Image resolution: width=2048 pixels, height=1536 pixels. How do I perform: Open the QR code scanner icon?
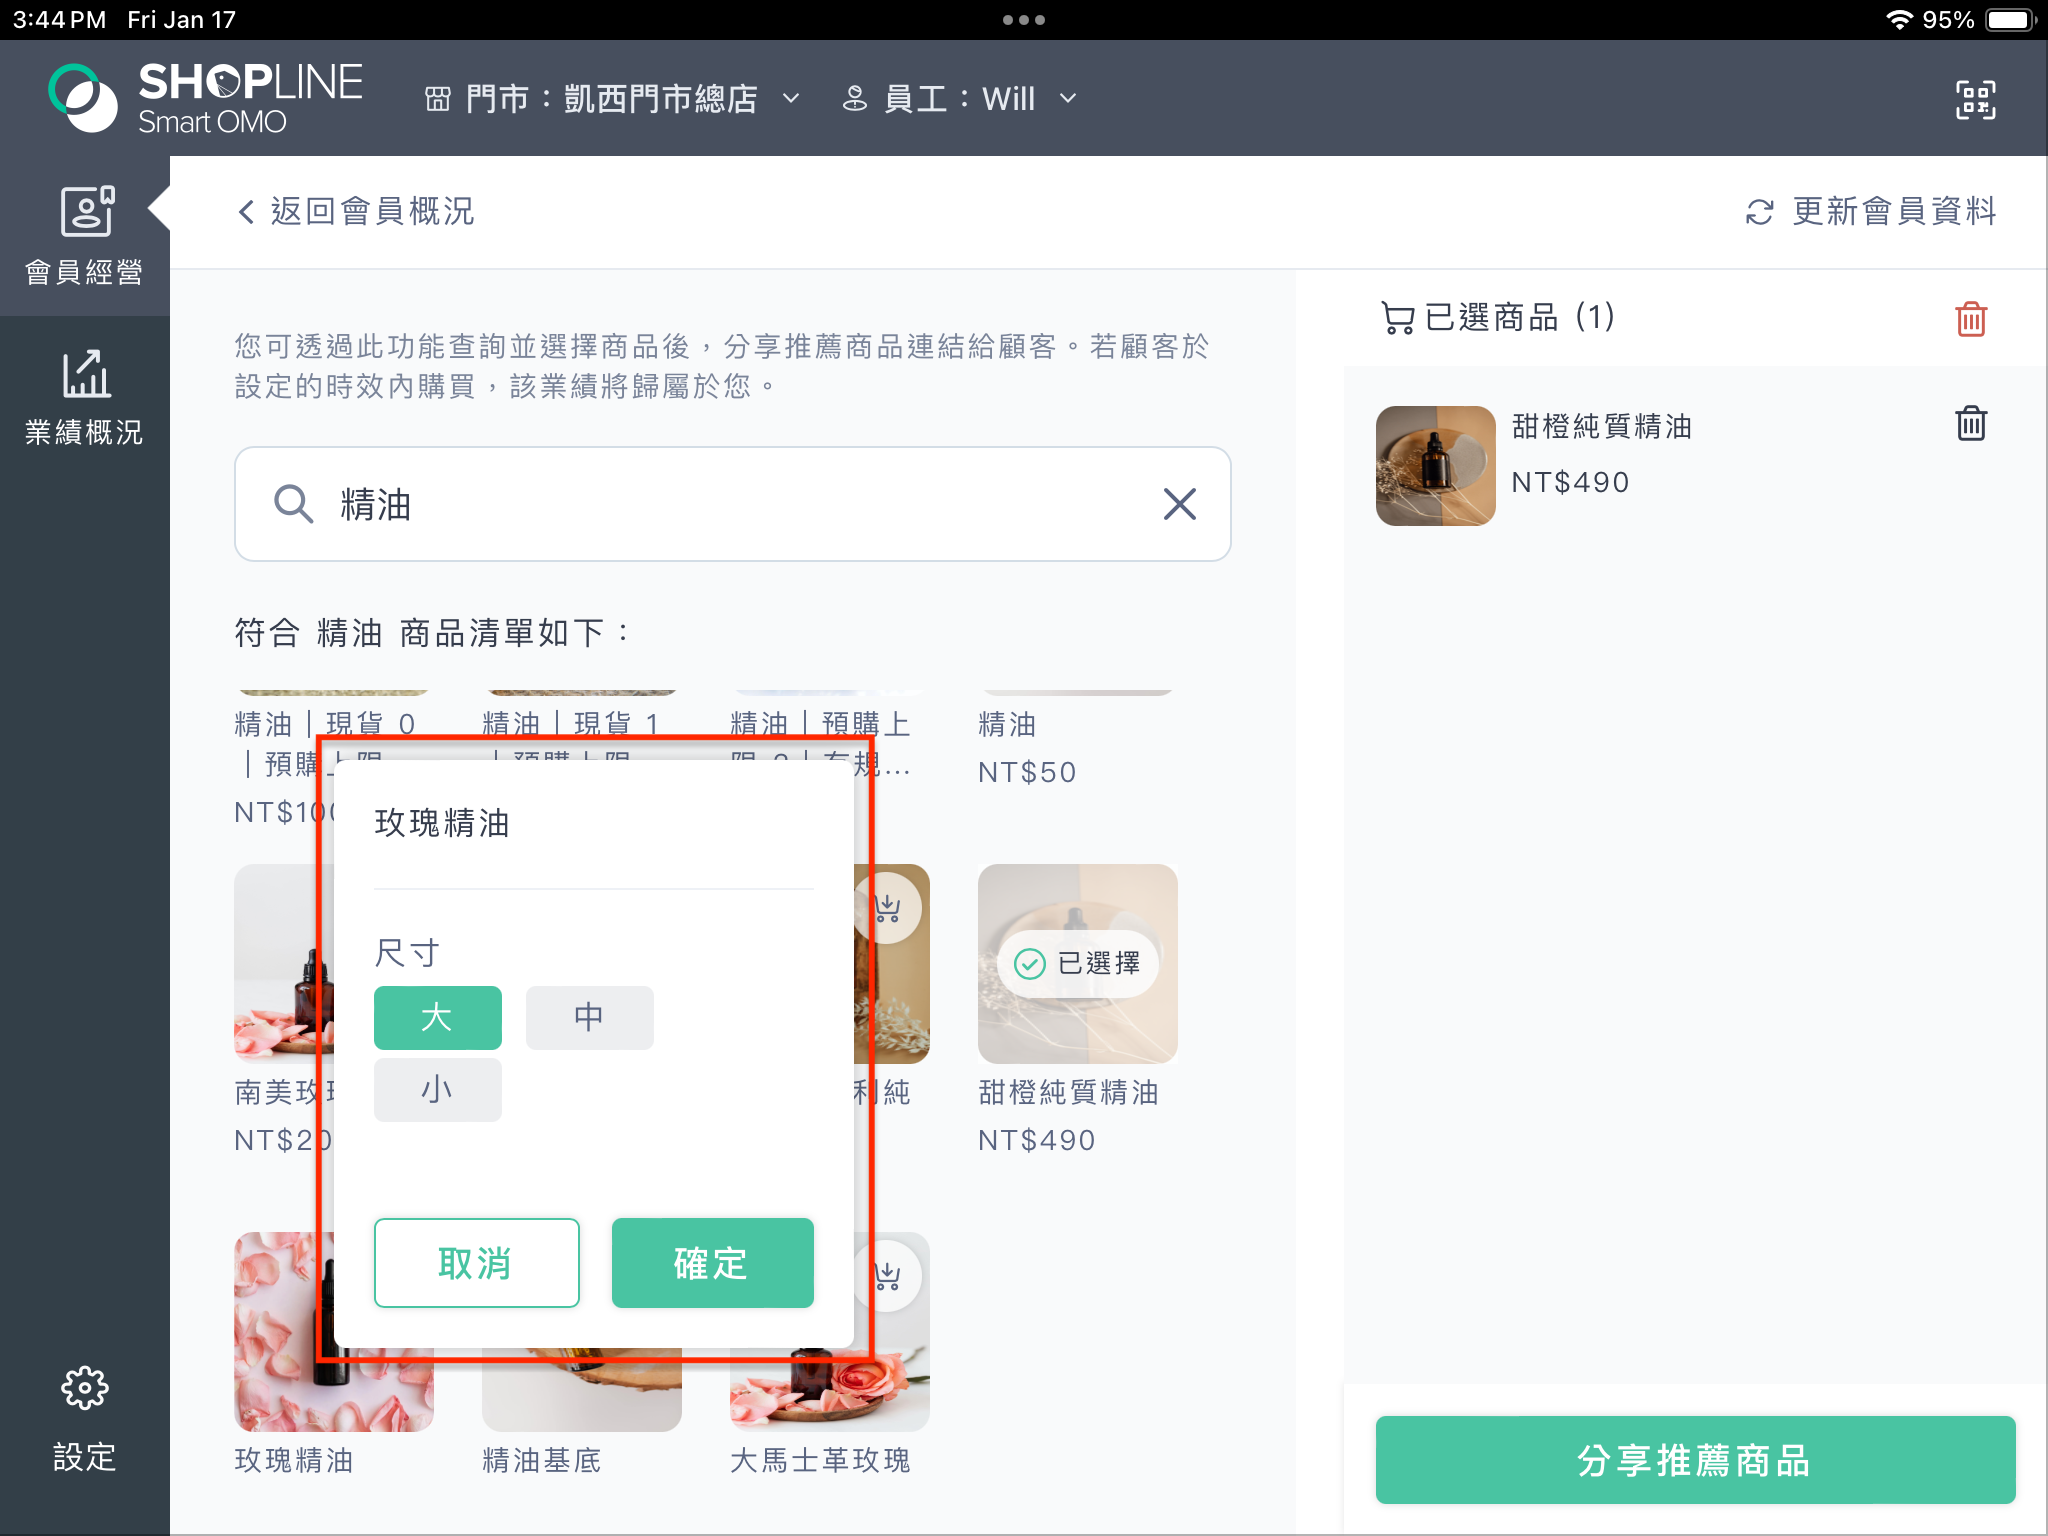click(x=1975, y=99)
